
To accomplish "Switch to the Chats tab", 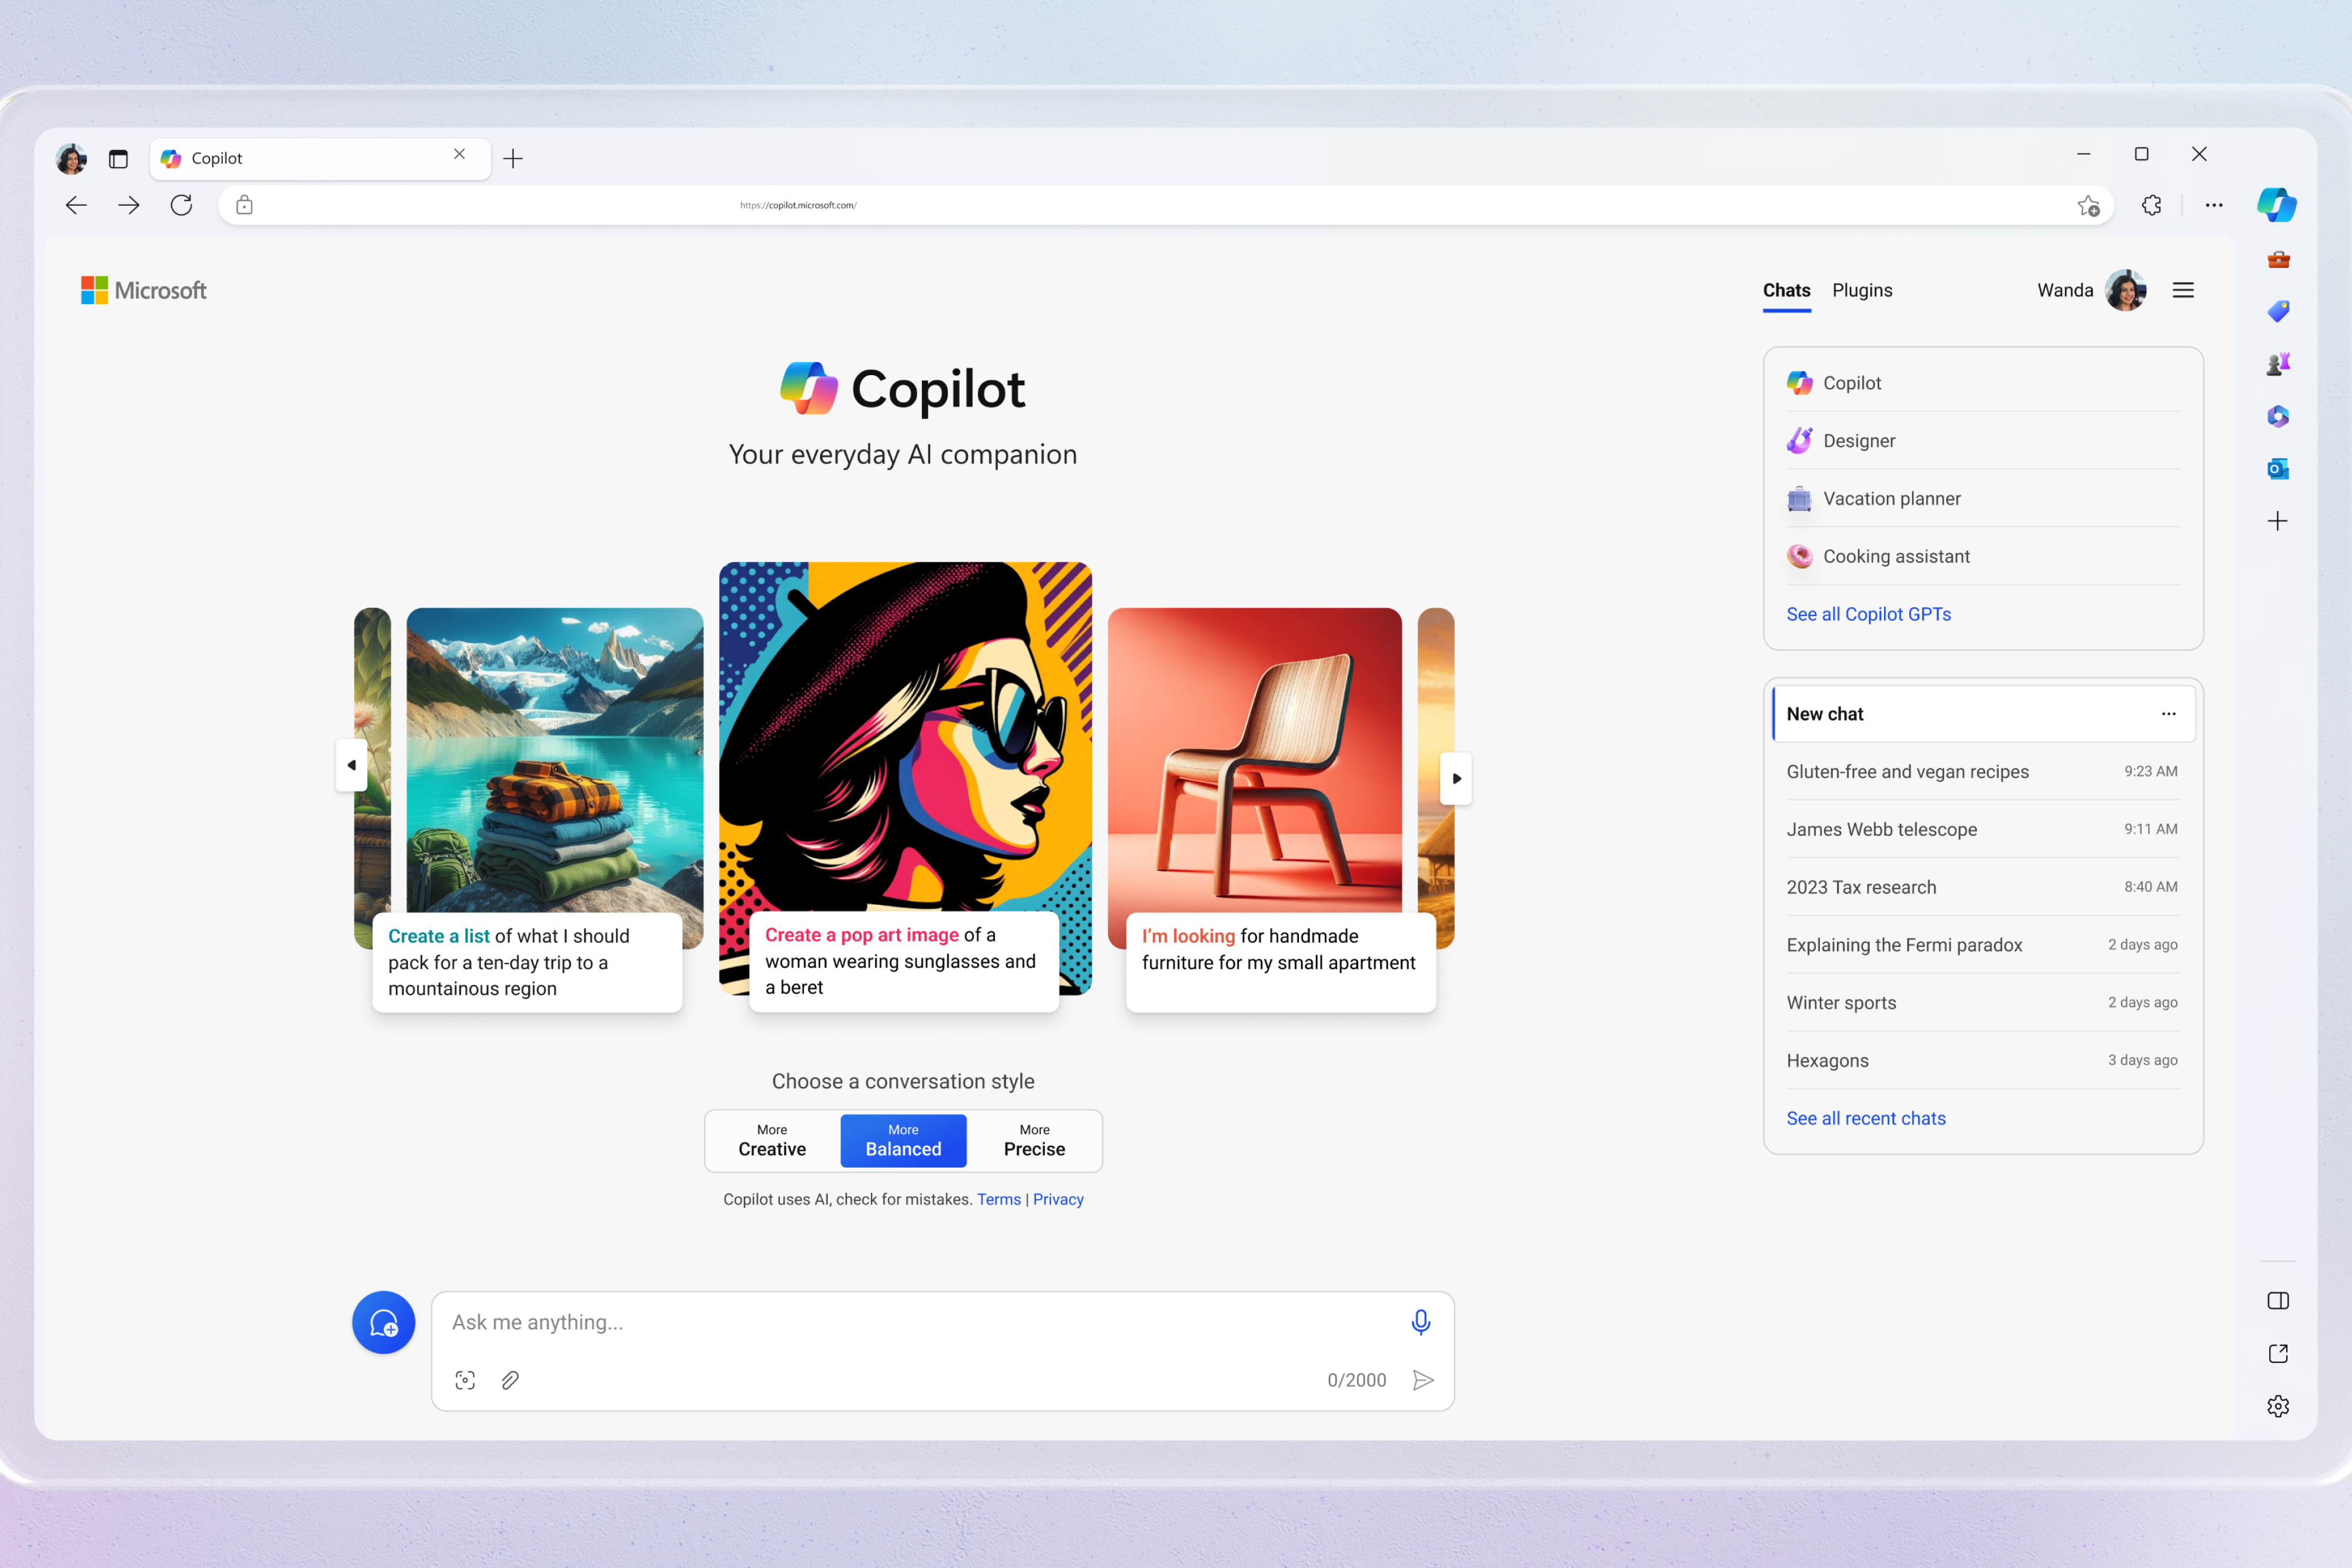I will 1787,289.
